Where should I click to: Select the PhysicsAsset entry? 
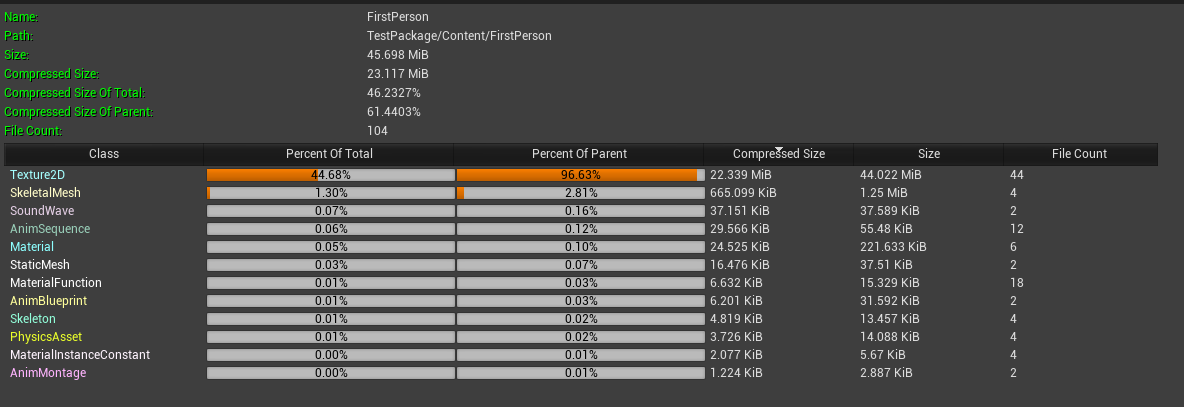click(x=46, y=337)
